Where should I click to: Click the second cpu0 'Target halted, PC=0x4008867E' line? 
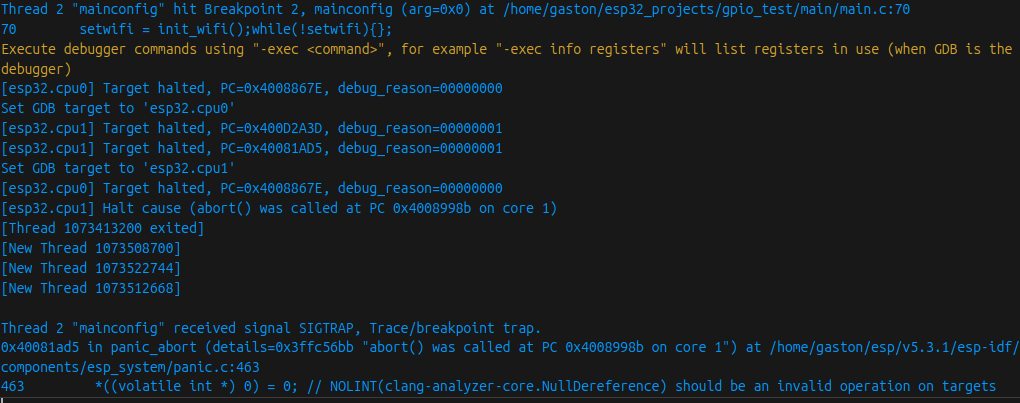(x=252, y=188)
